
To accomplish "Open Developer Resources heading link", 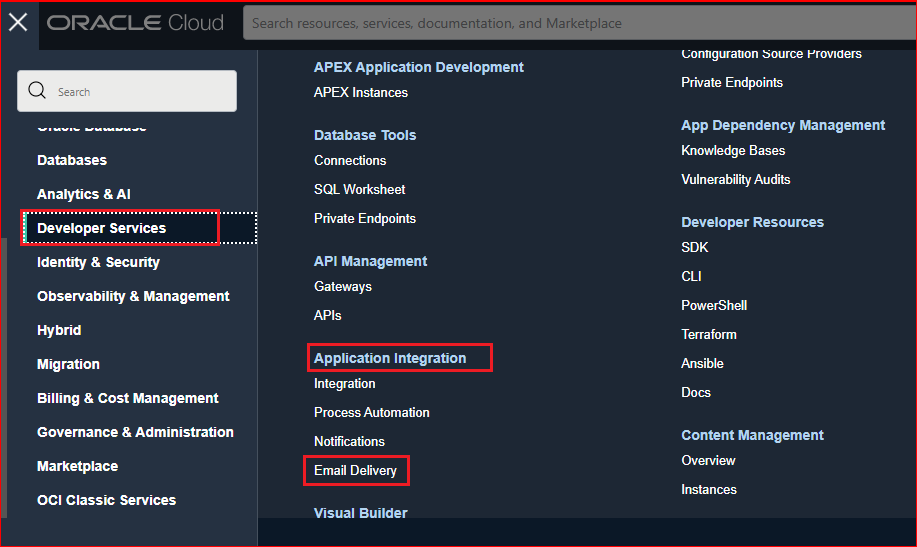I will [x=752, y=222].
